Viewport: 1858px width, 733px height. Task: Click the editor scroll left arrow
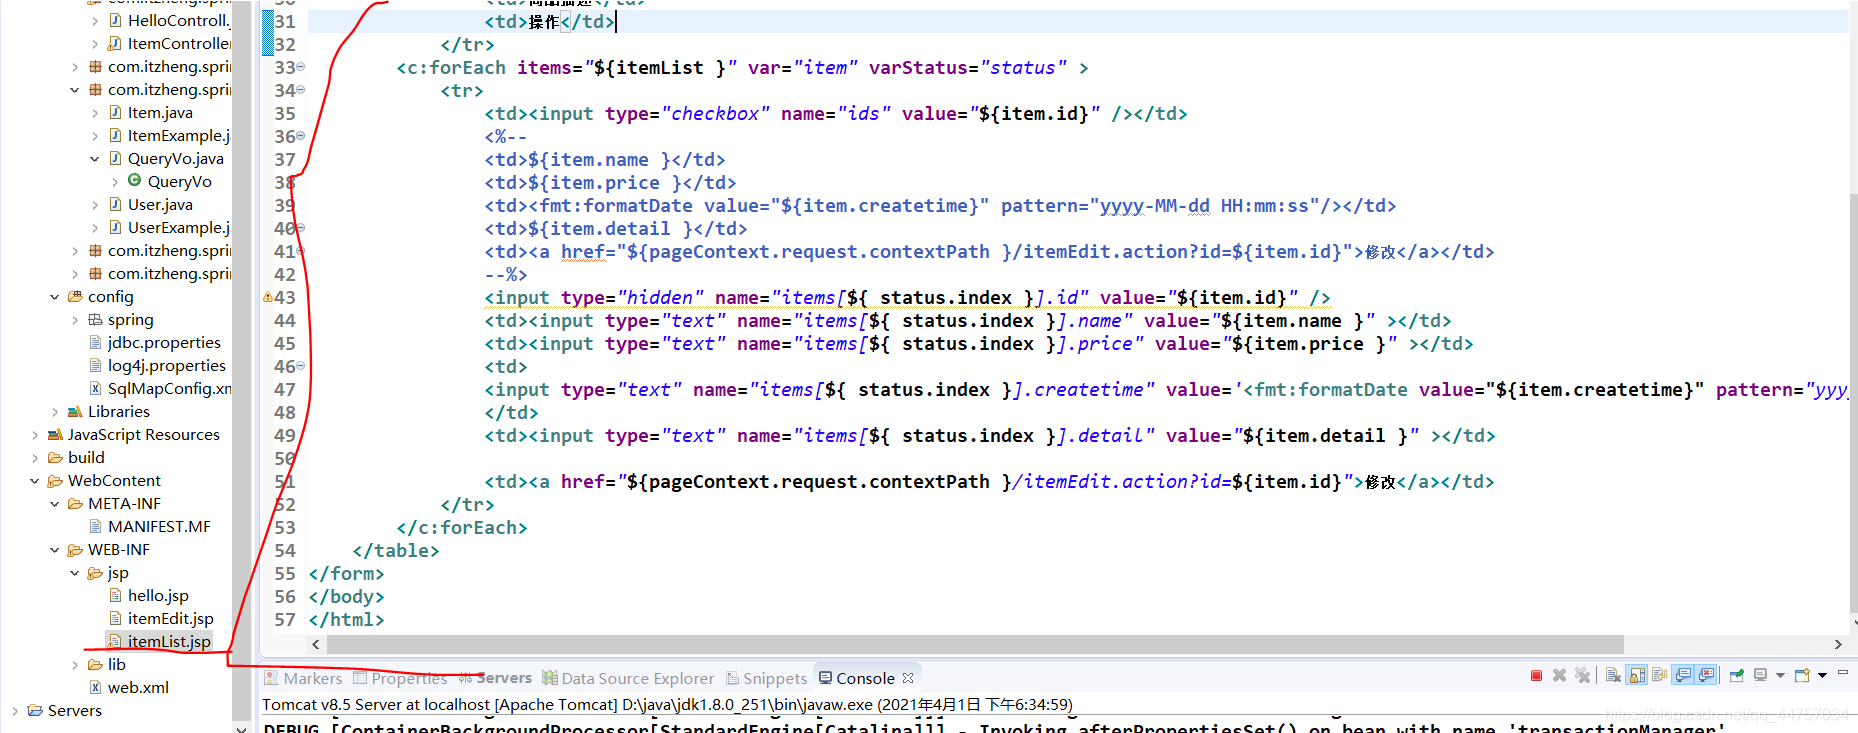click(316, 644)
